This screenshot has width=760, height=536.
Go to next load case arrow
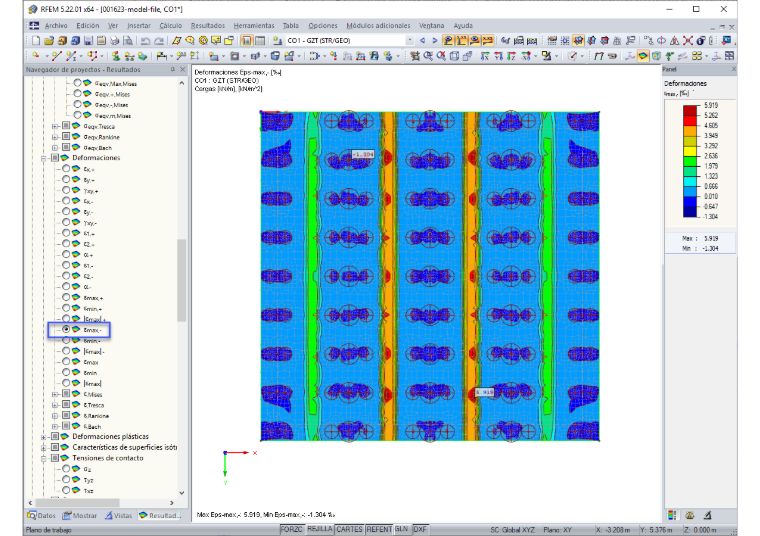coord(435,41)
